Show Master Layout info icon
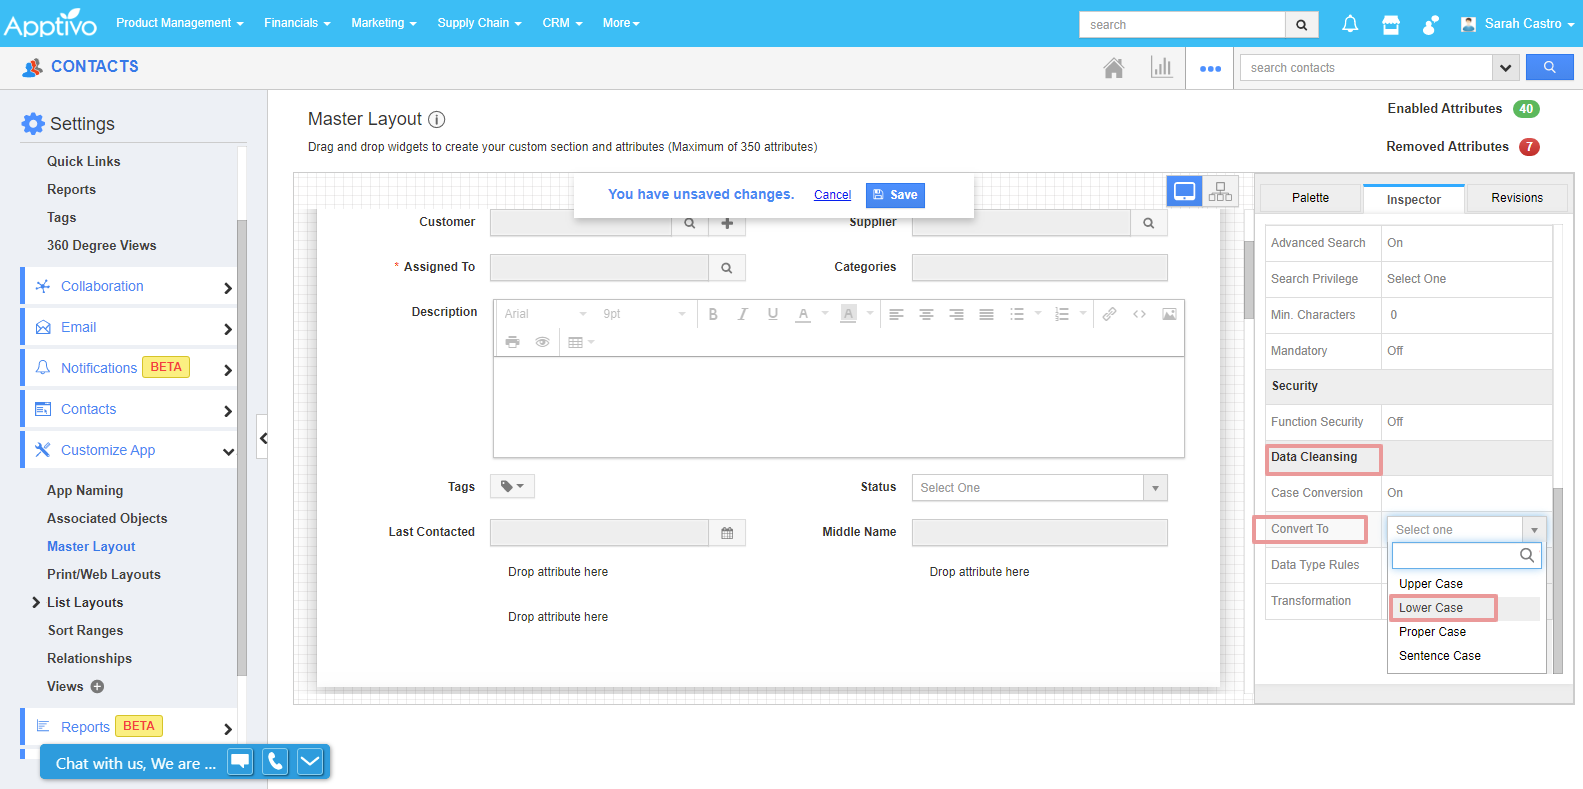The image size is (1583, 789). click(436, 119)
